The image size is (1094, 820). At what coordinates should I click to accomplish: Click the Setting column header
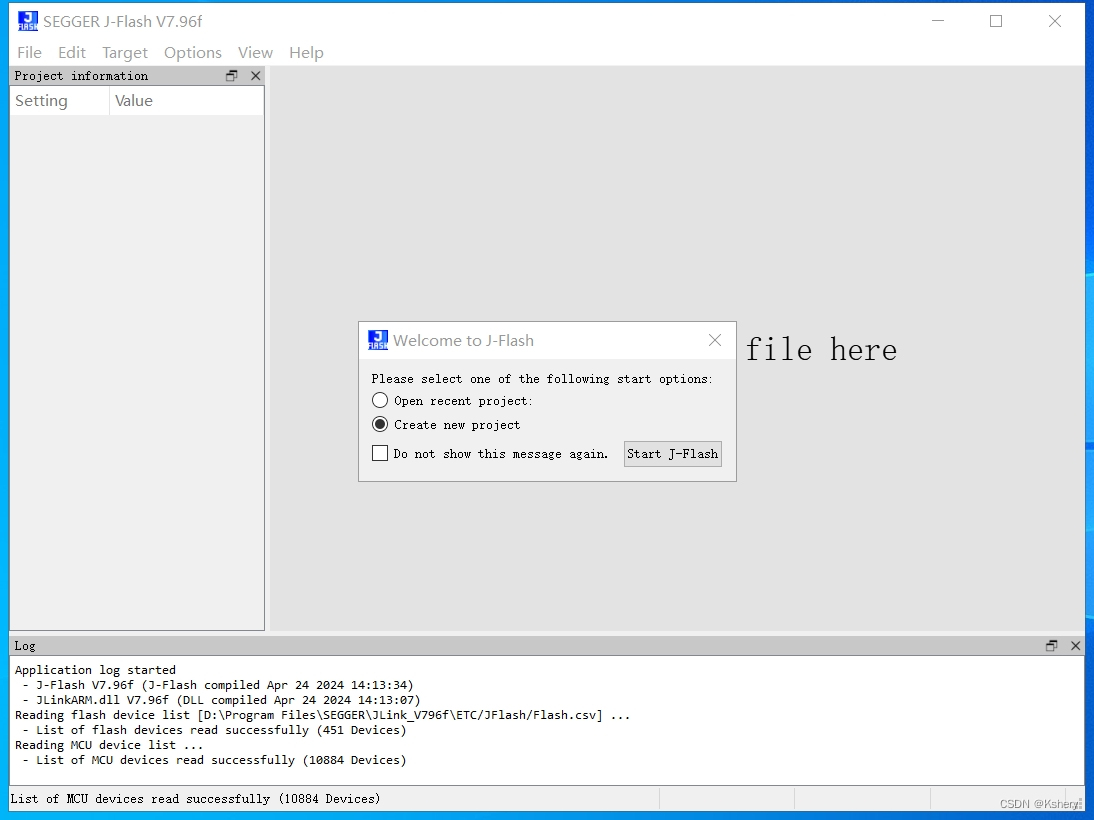59,100
